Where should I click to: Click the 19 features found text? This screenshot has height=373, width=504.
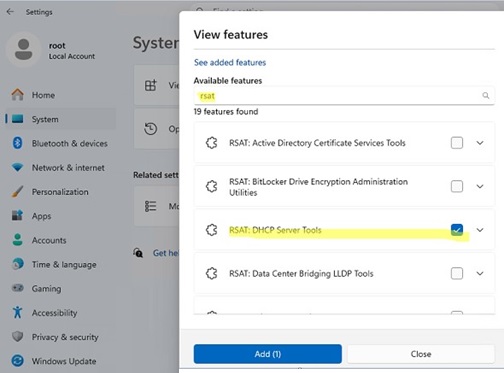(x=226, y=111)
